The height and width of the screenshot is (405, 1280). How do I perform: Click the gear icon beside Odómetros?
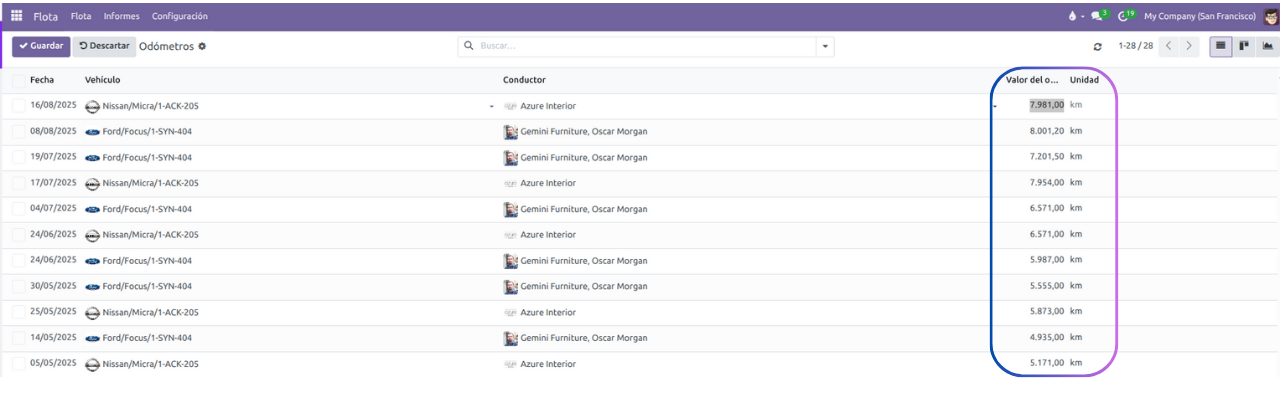coord(202,46)
